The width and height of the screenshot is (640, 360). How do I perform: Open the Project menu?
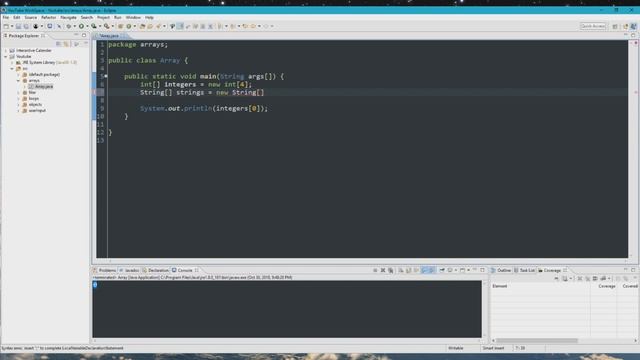[x=103, y=18]
